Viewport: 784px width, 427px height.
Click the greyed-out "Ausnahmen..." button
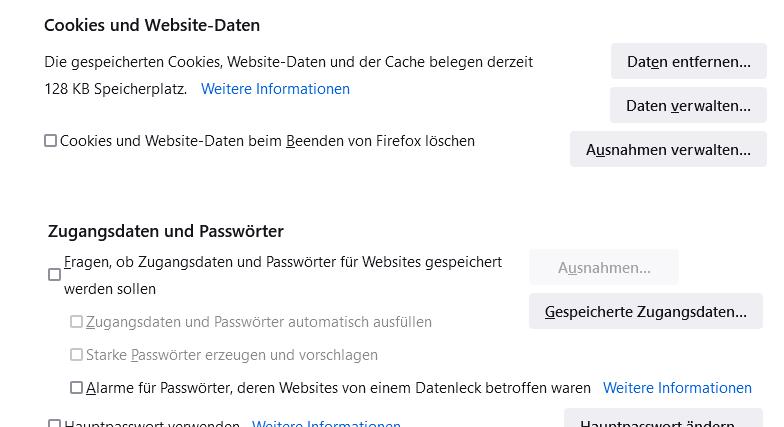point(604,268)
